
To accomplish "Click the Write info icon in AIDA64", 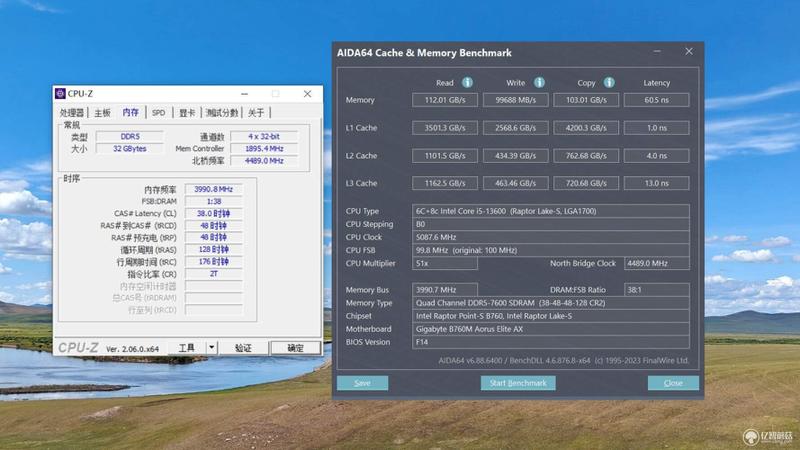I will (539, 82).
